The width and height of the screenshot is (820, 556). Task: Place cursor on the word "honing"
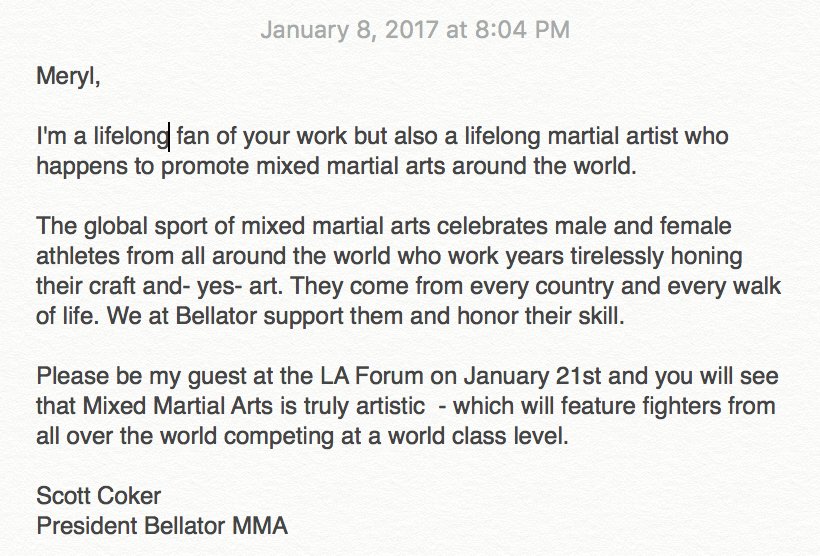point(707,256)
